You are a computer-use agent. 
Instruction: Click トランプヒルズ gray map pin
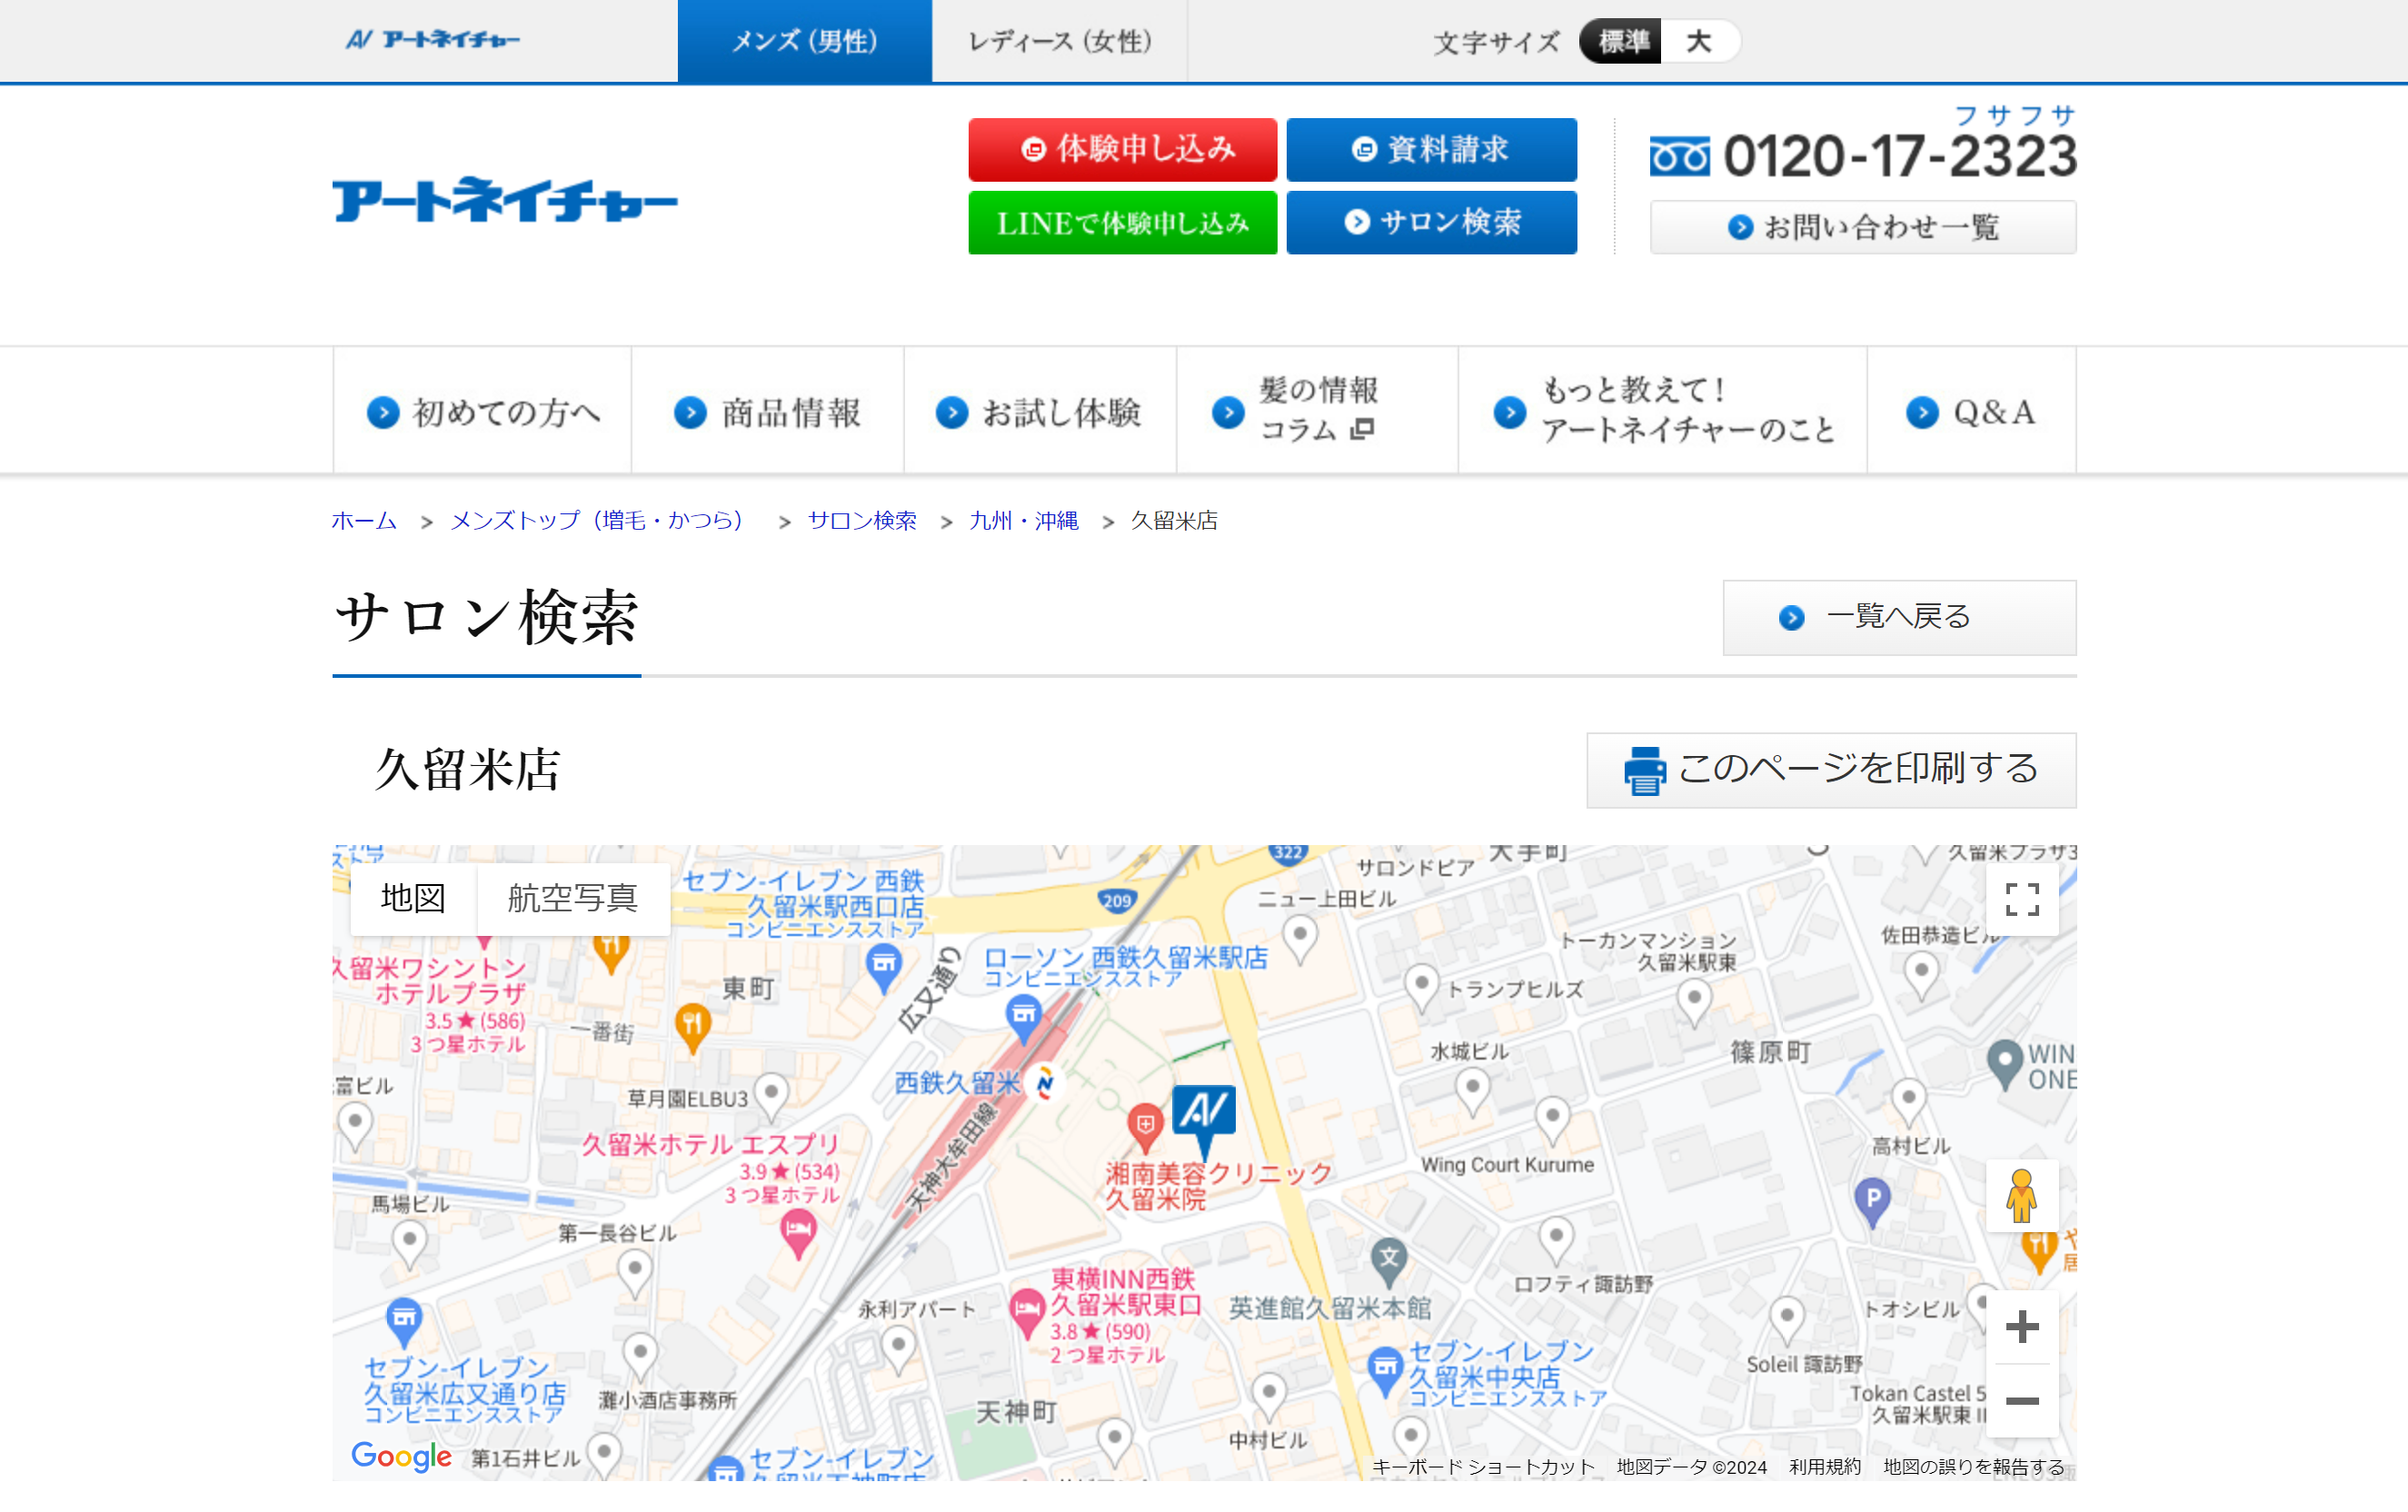point(1421,987)
